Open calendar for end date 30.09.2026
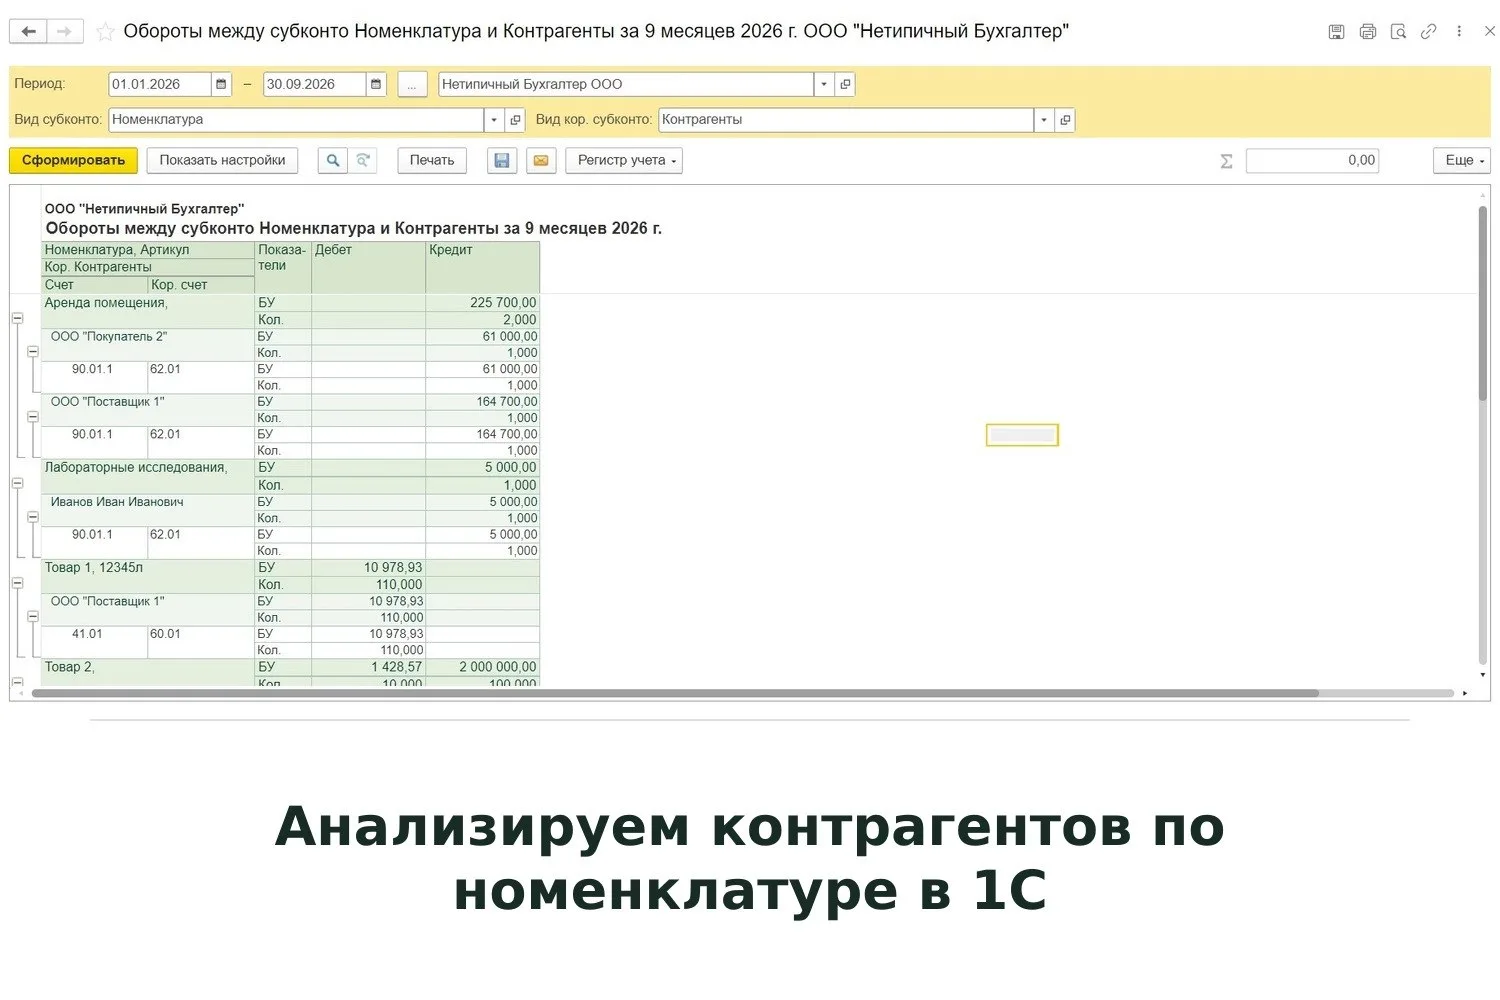 coord(376,84)
